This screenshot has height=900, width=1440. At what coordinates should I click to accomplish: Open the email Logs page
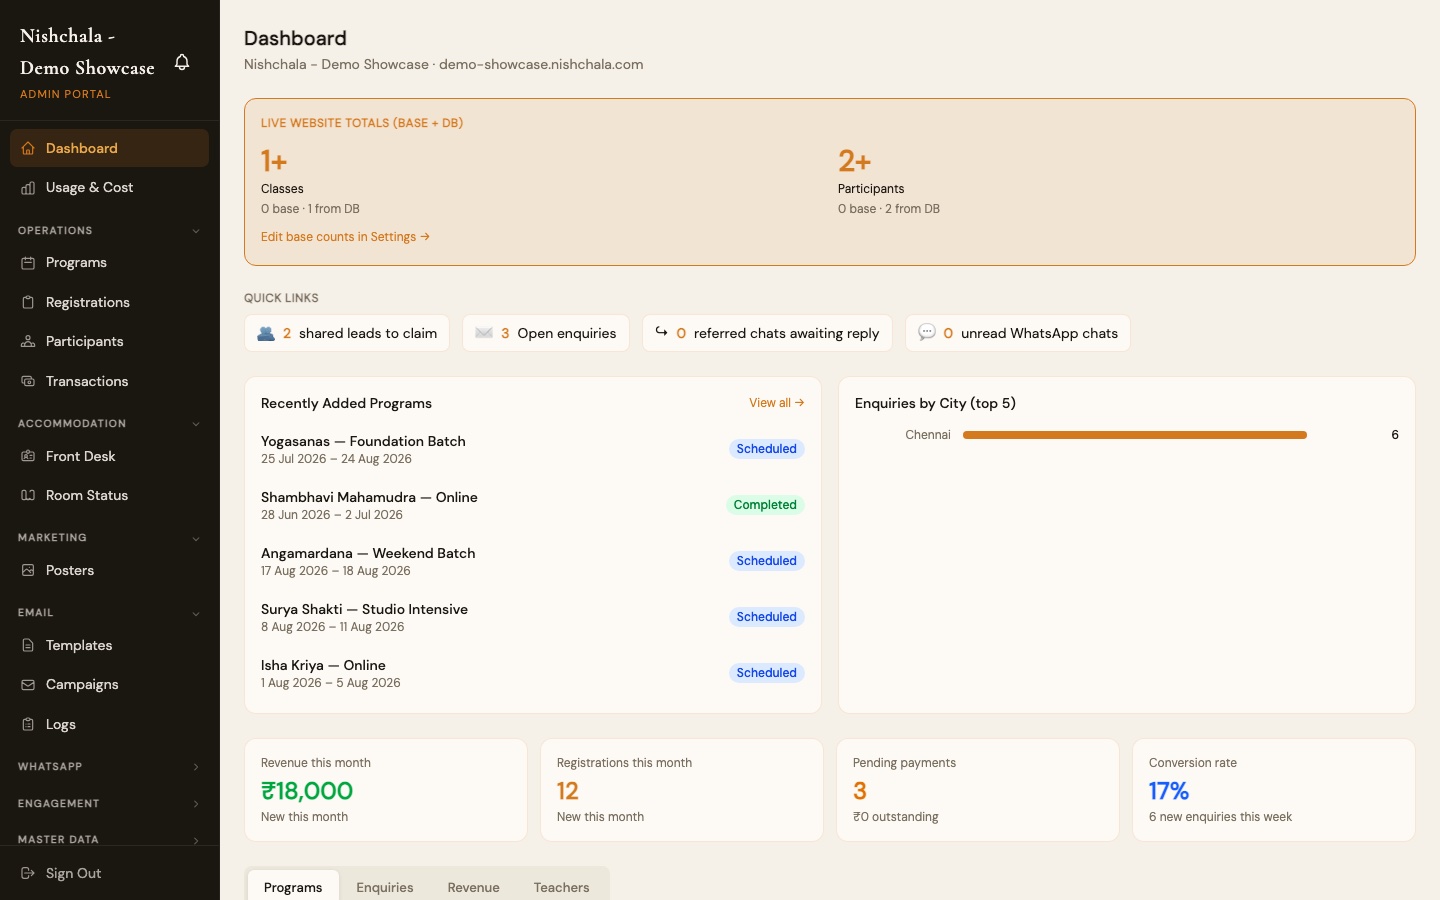(109, 724)
